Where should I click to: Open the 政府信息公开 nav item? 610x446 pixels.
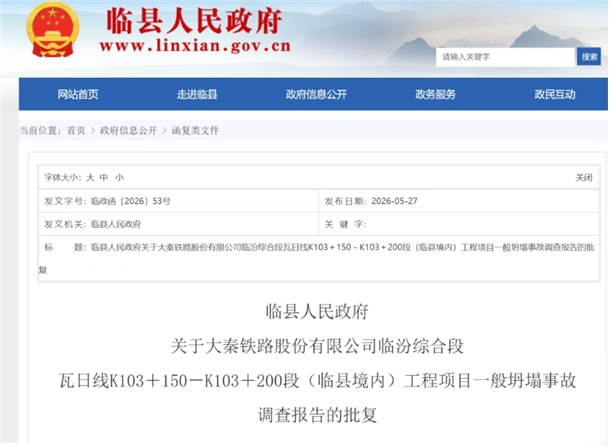[316, 94]
